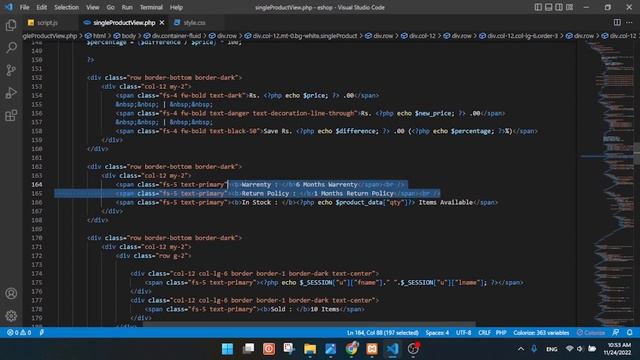Click the body breadcrumb
The height and width of the screenshot is (360, 640).
(x=124, y=36)
